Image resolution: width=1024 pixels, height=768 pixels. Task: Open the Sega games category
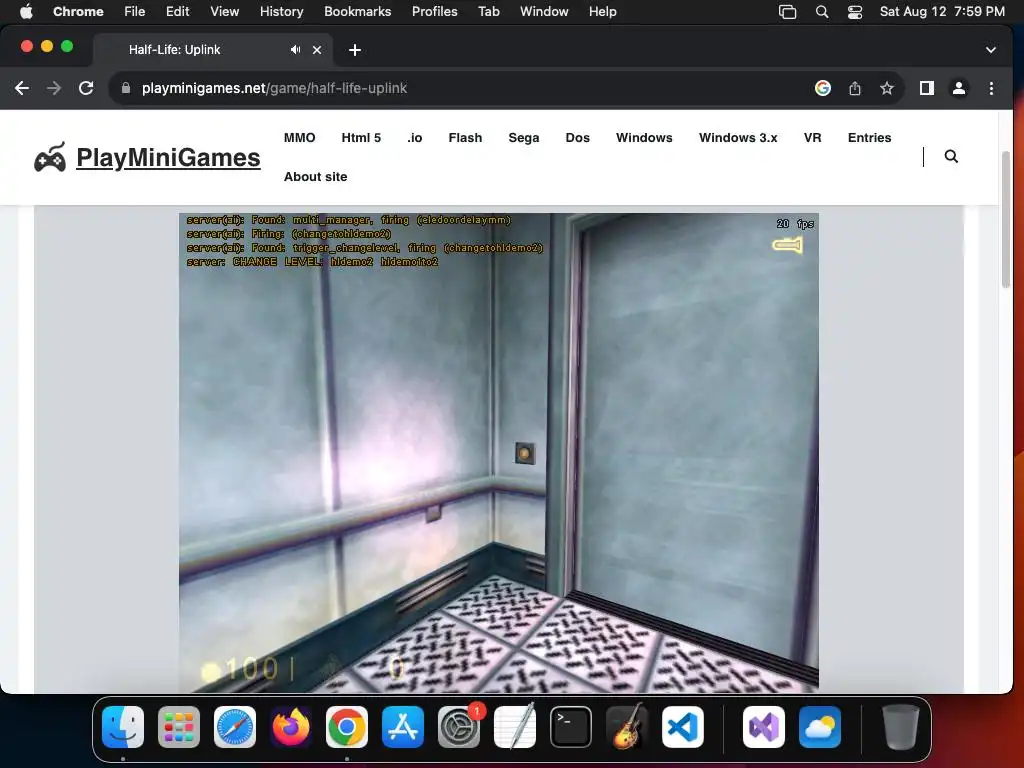[524, 138]
